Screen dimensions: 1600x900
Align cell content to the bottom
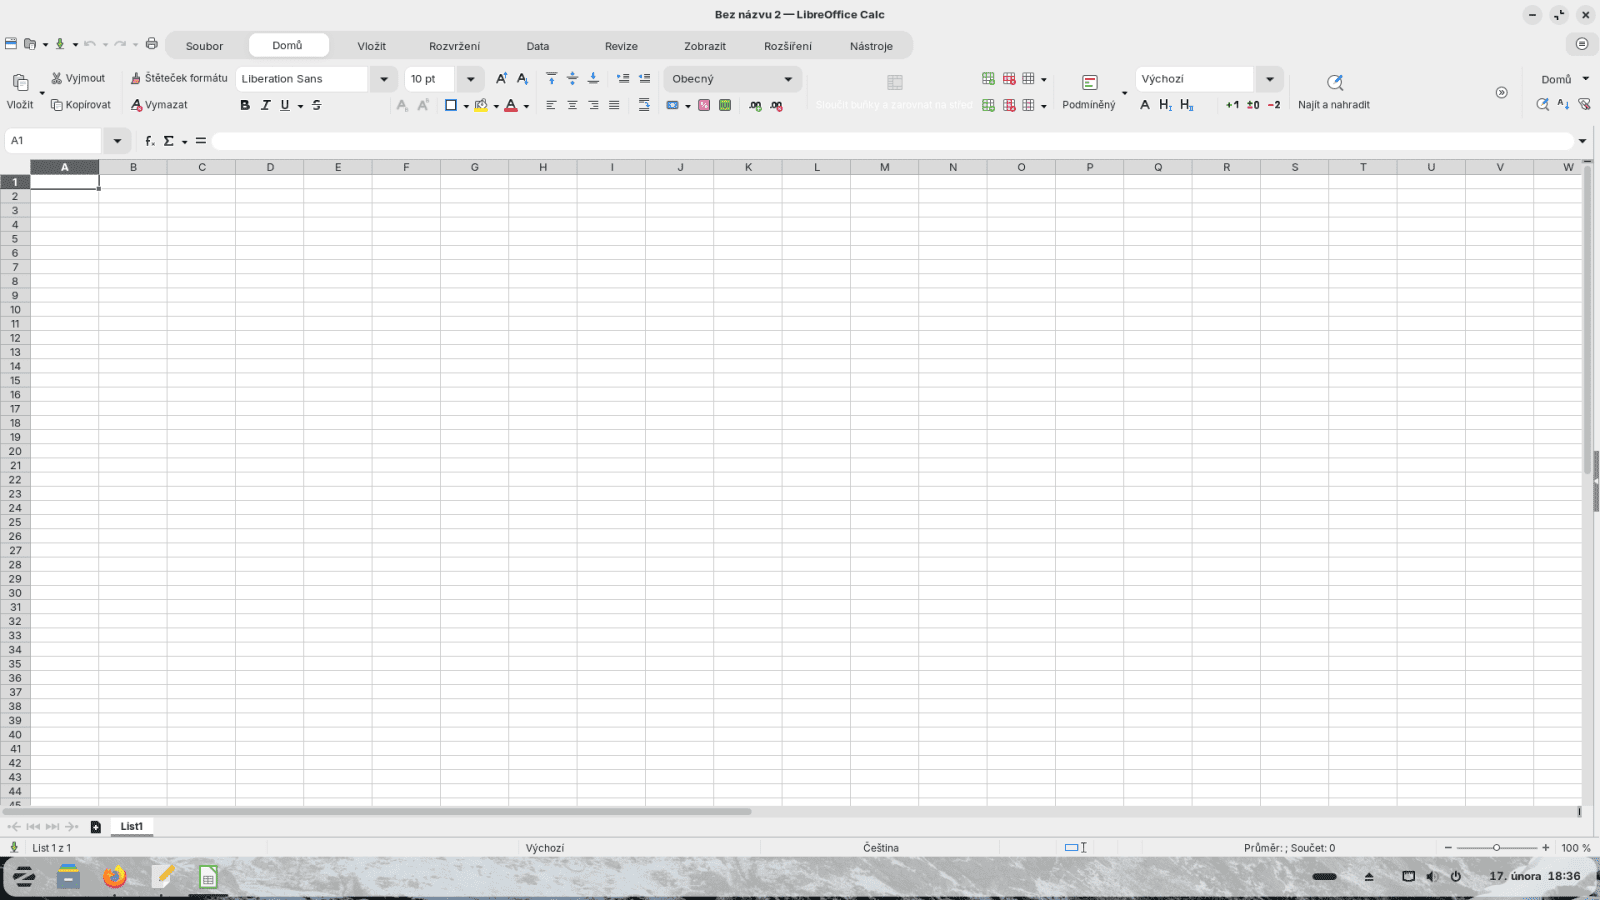tap(593, 78)
